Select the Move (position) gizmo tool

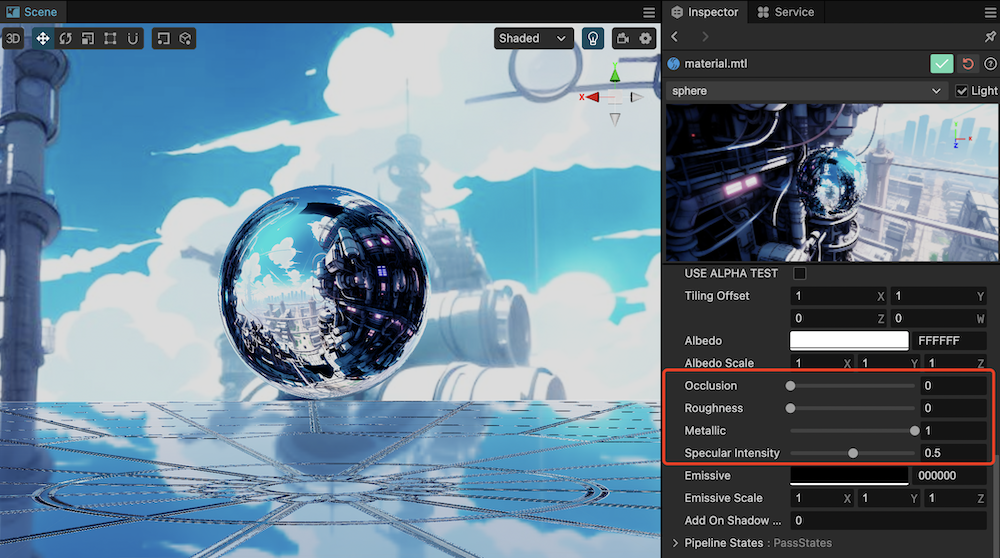pos(42,38)
